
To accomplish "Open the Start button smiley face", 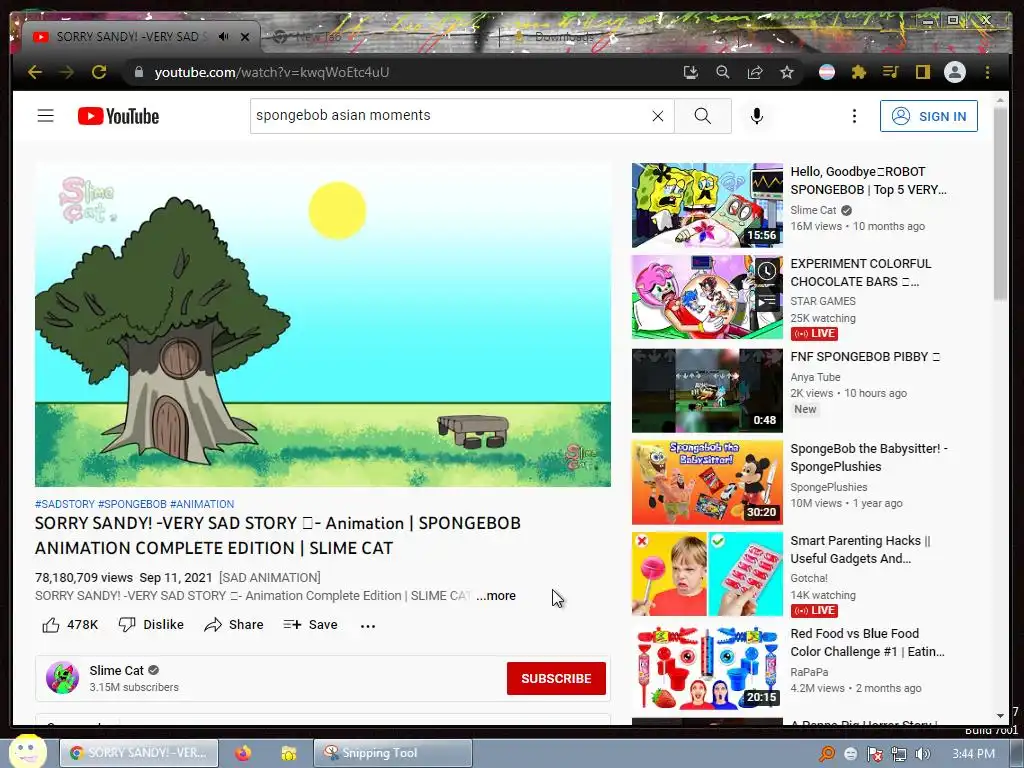I will (x=26, y=752).
